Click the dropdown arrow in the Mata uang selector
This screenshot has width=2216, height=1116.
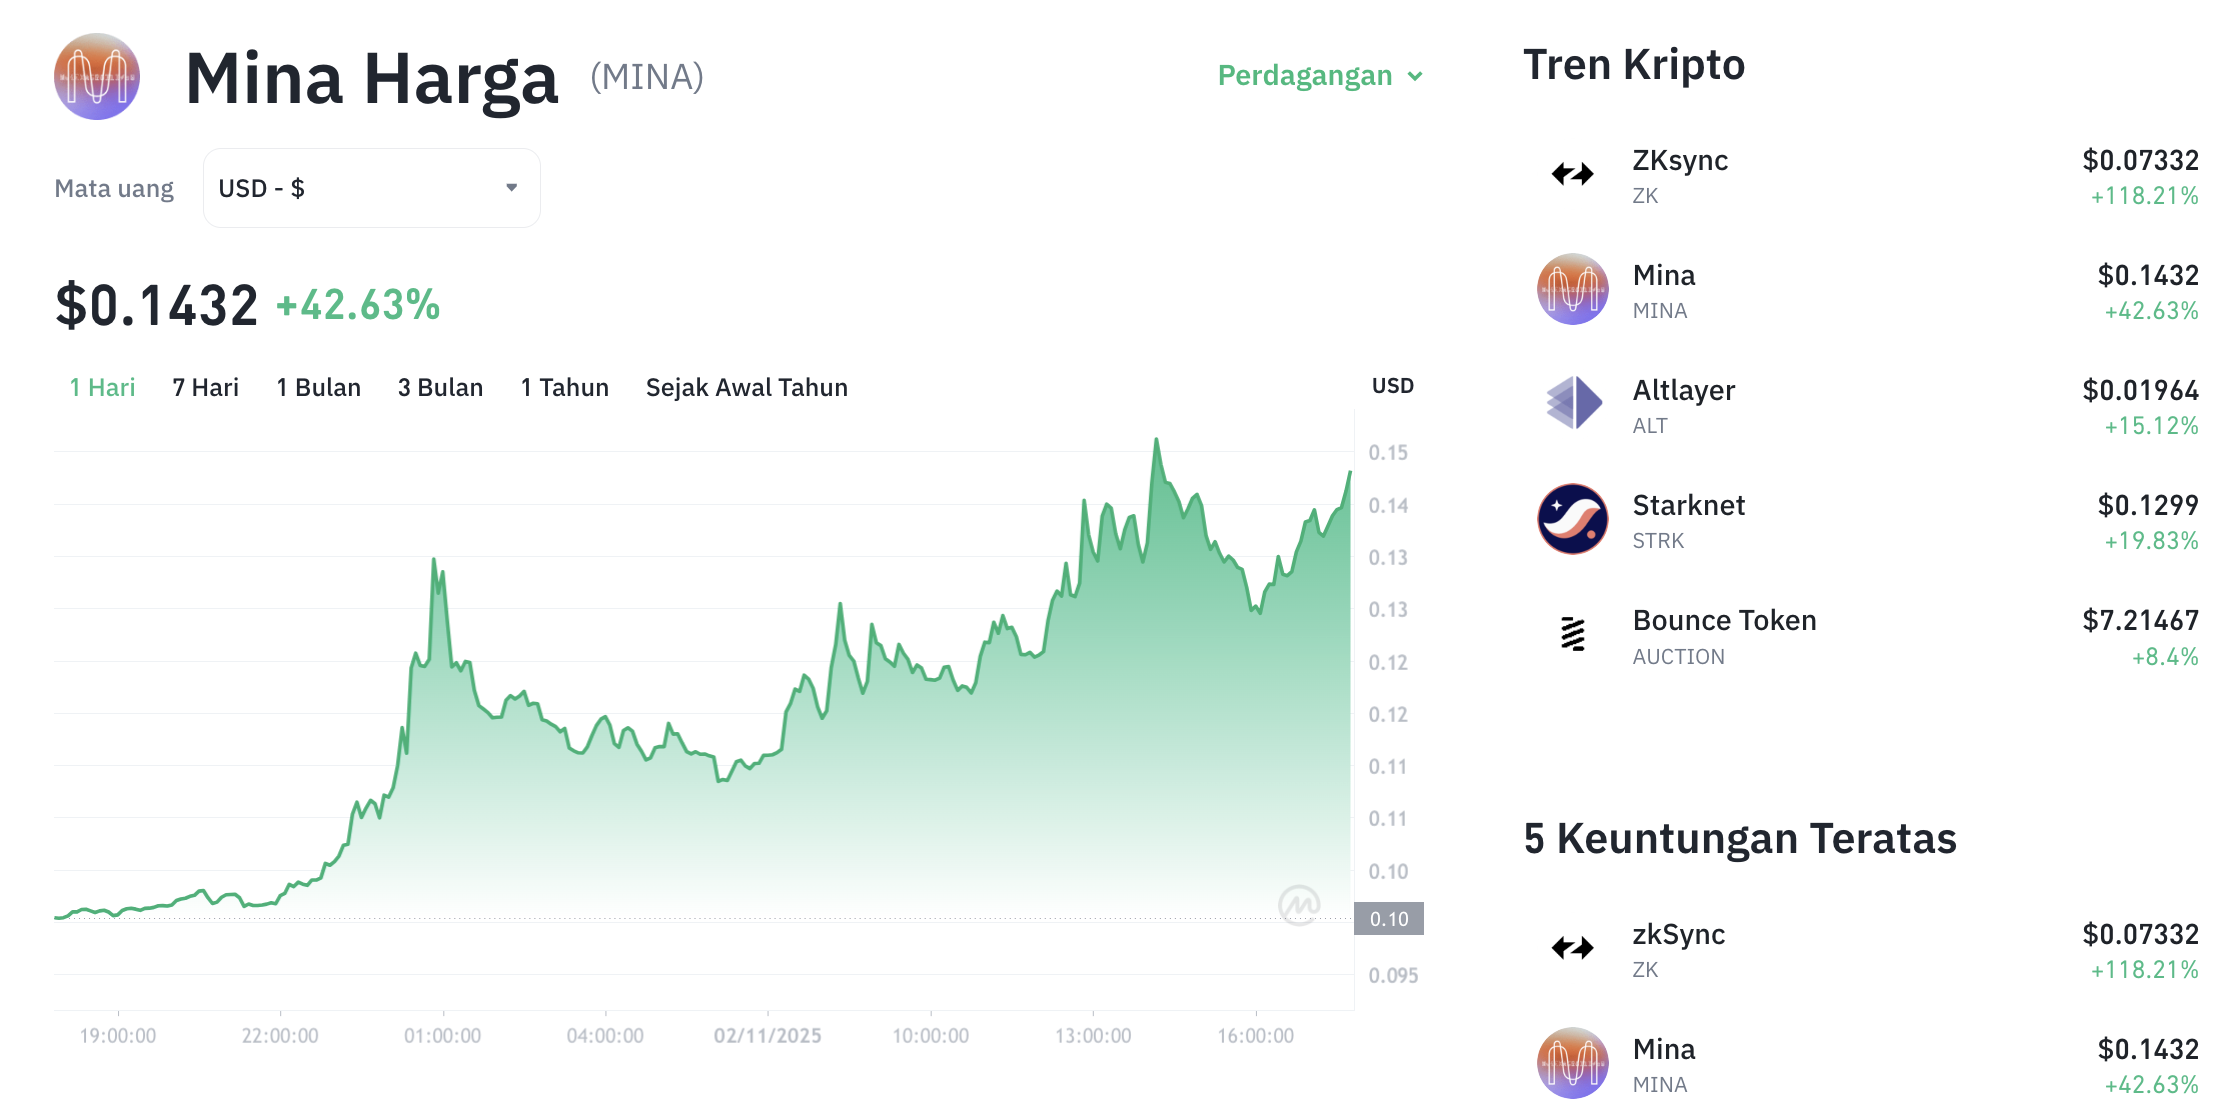click(x=511, y=187)
